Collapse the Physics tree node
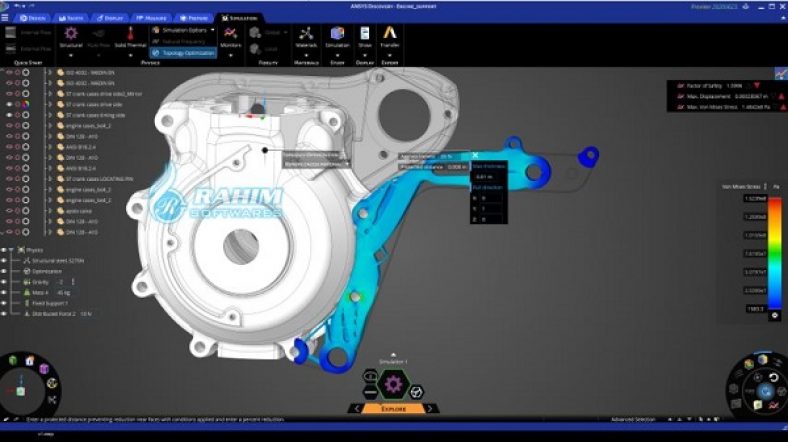Screen dimensions: 788x442 (11, 250)
